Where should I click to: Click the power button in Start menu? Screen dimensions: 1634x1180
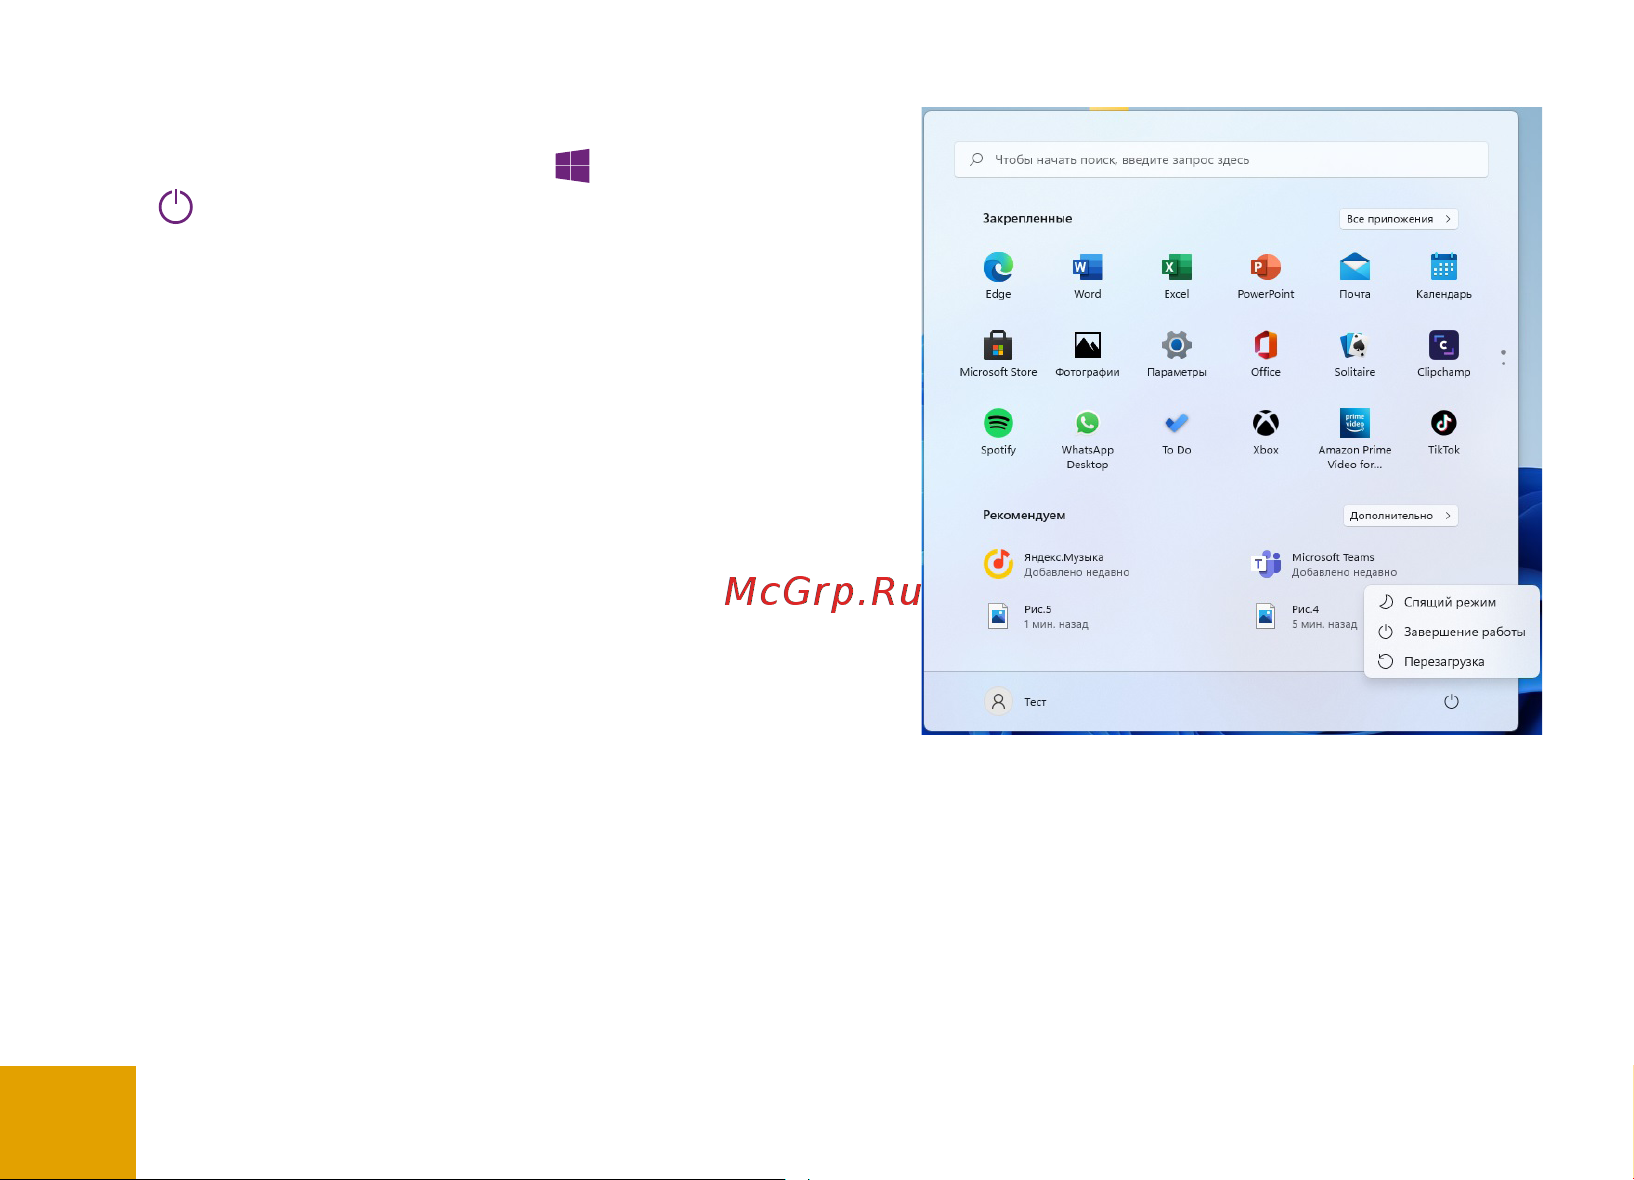point(1451,702)
